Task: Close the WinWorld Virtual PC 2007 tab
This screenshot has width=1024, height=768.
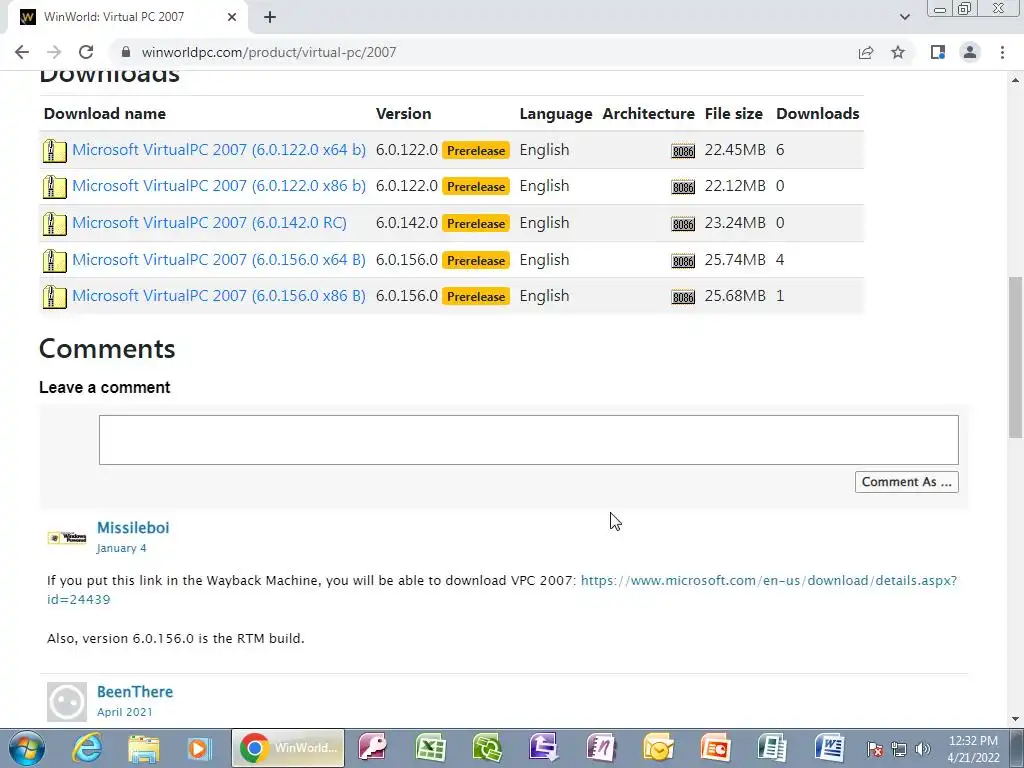Action: pos(232,17)
